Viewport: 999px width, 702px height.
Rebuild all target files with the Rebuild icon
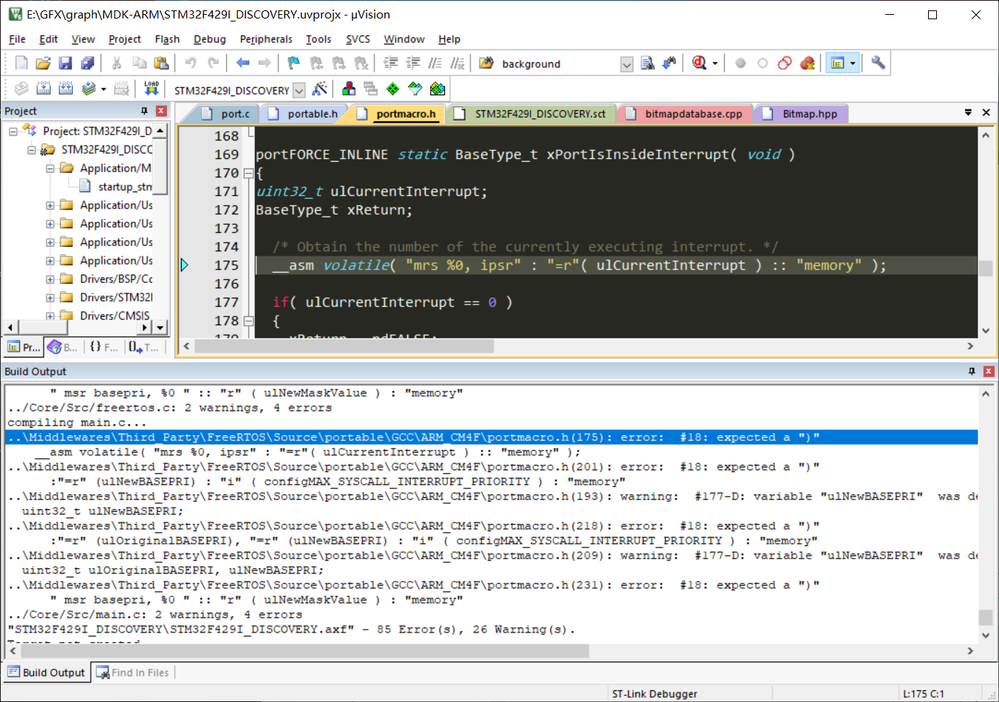(66, 89)
